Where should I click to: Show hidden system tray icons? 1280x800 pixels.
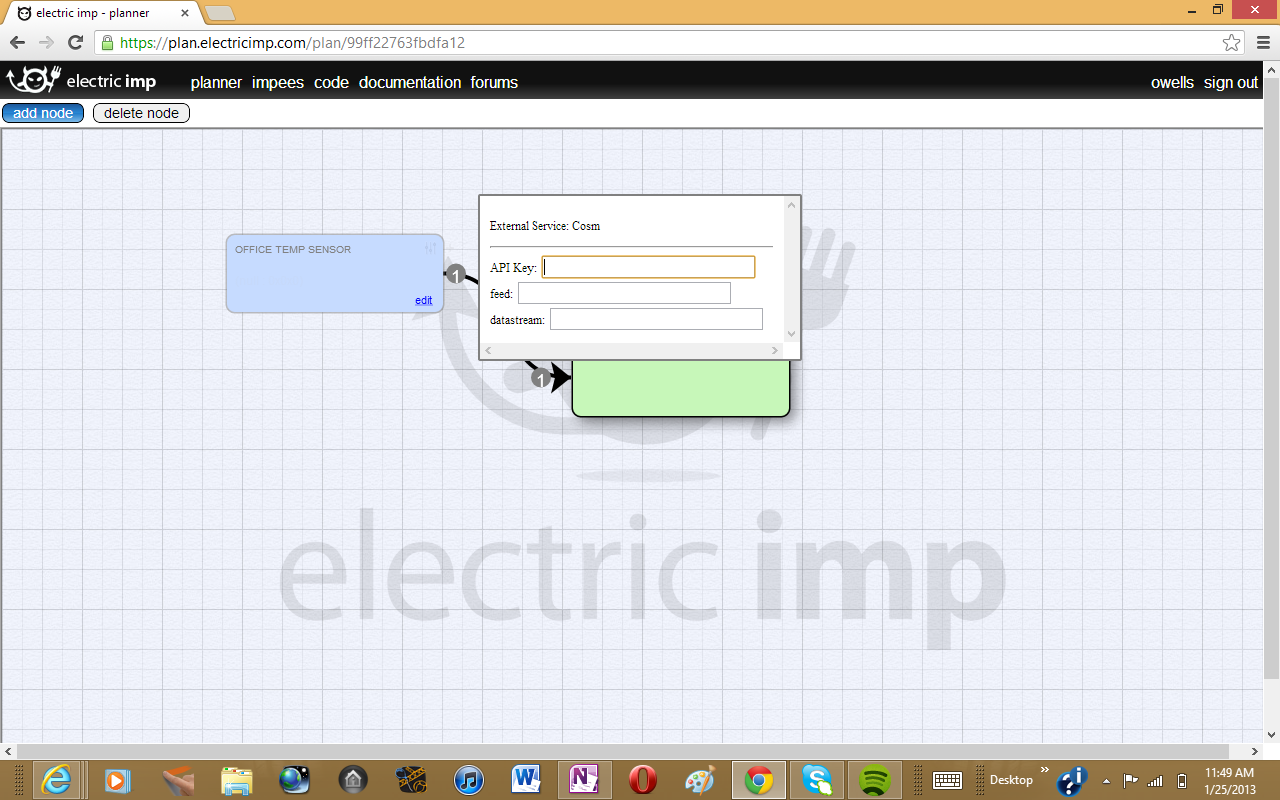[x=1106, y=780]
